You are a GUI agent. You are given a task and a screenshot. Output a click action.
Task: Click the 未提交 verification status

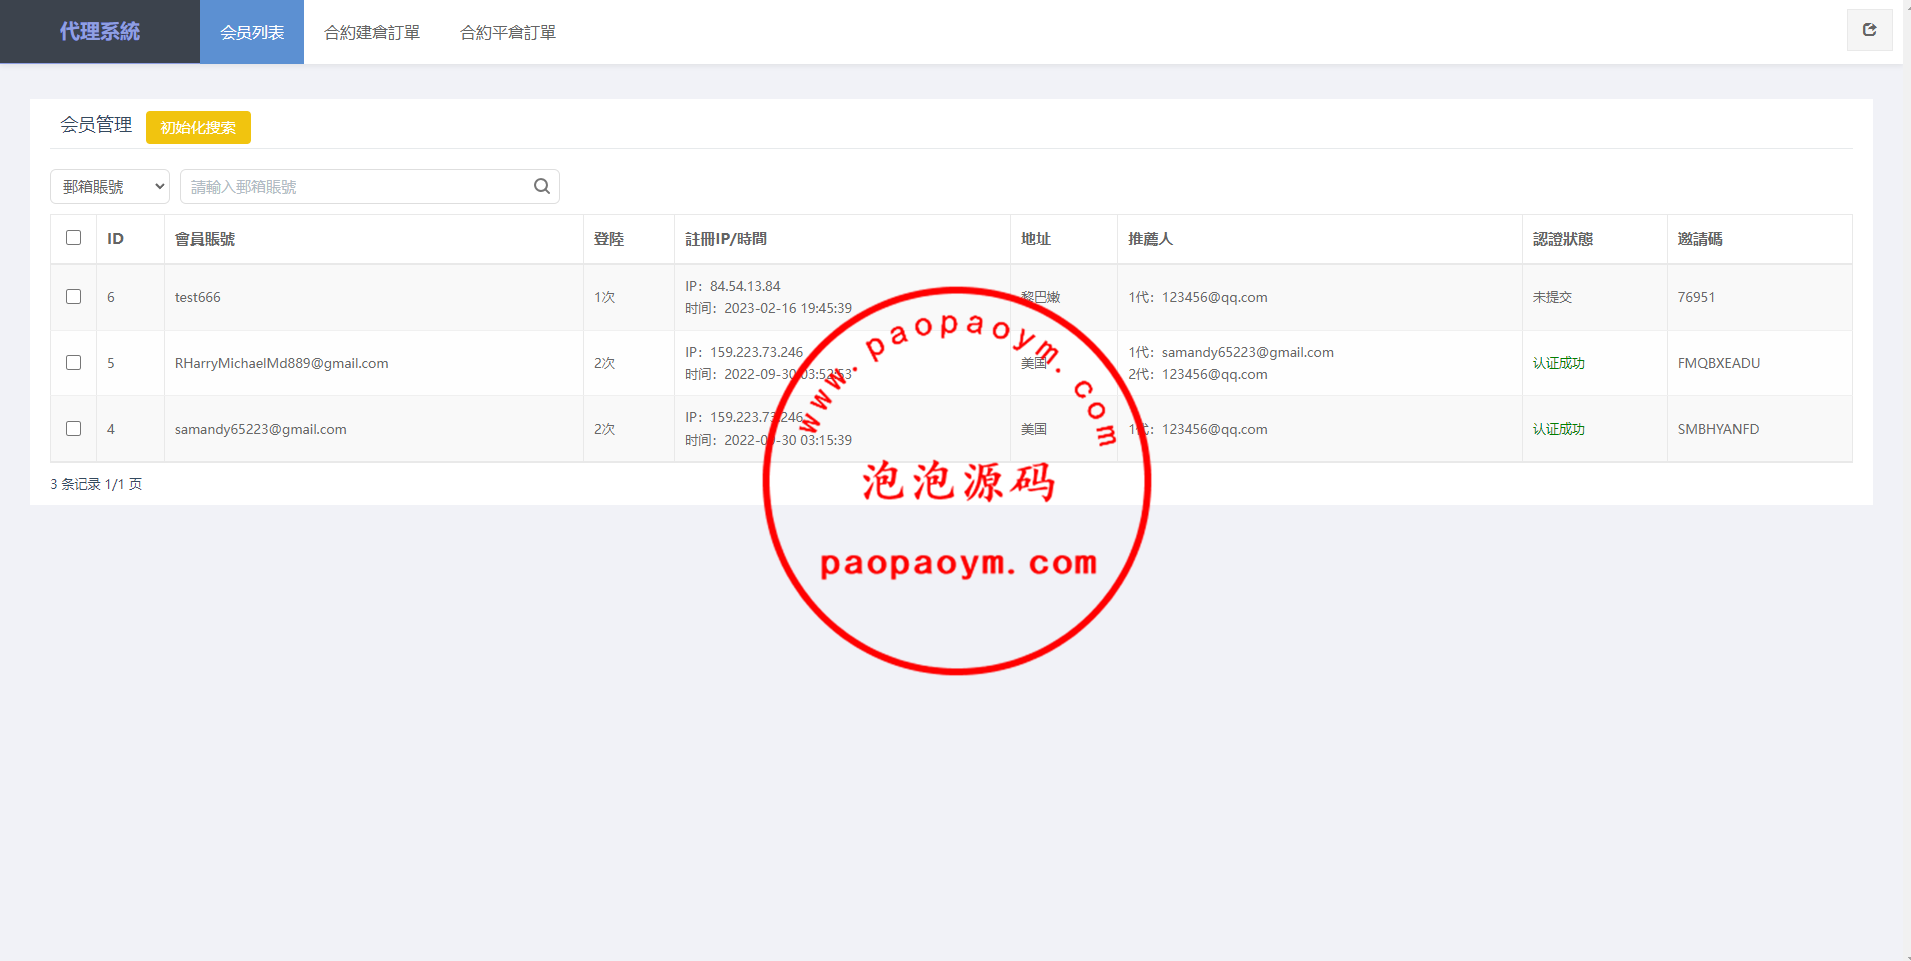pyautogui.click(x=1552, y=297)
